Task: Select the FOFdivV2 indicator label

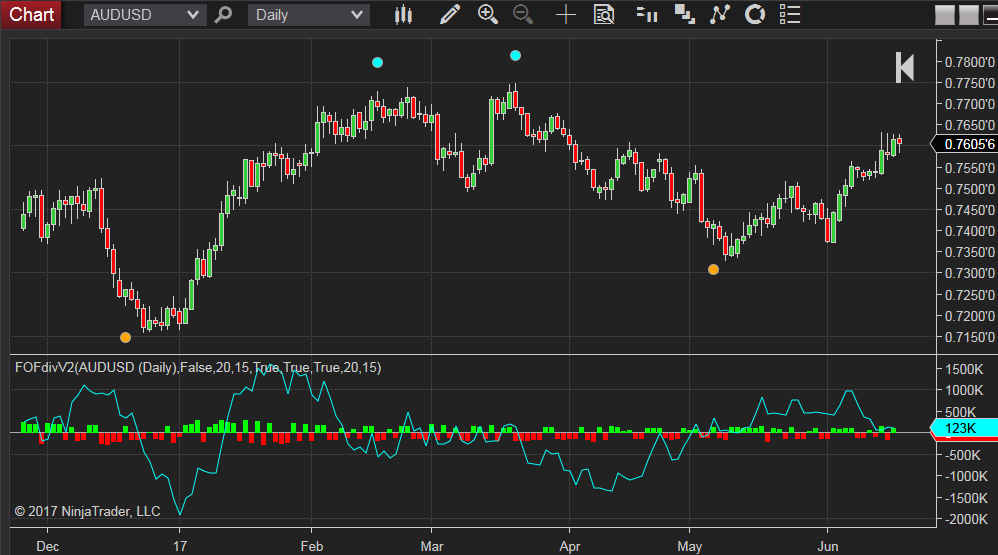Action: click(x=198, y=367)
